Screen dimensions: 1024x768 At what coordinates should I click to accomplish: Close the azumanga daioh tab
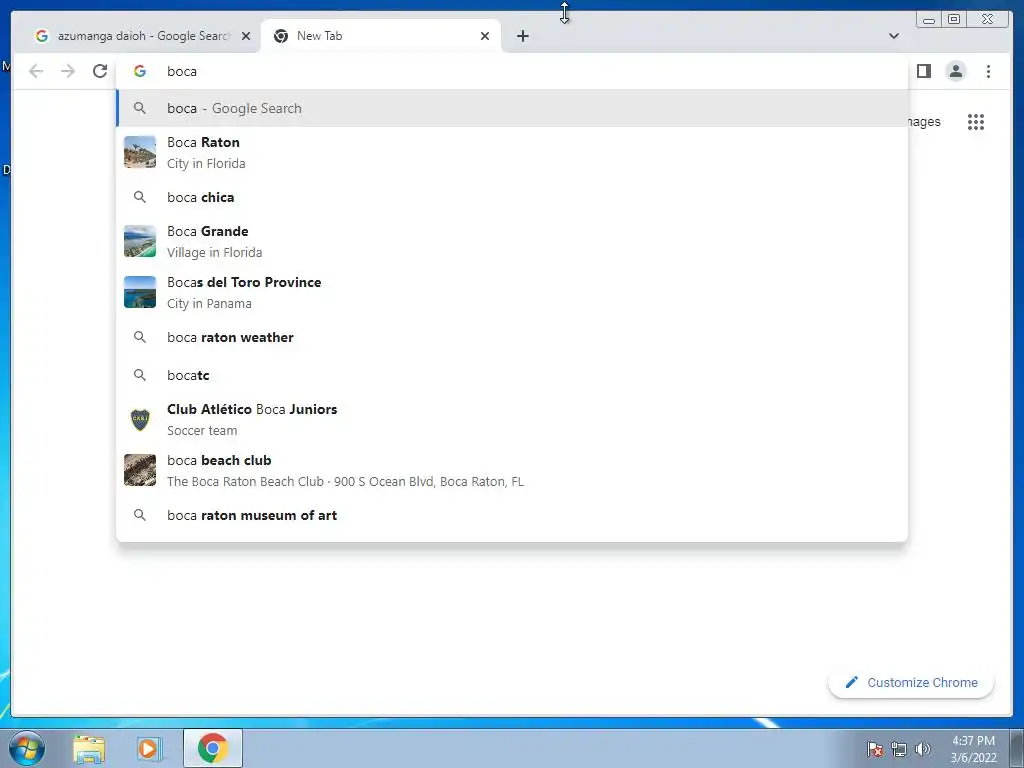pyautogui.click(x=246, y=36)
